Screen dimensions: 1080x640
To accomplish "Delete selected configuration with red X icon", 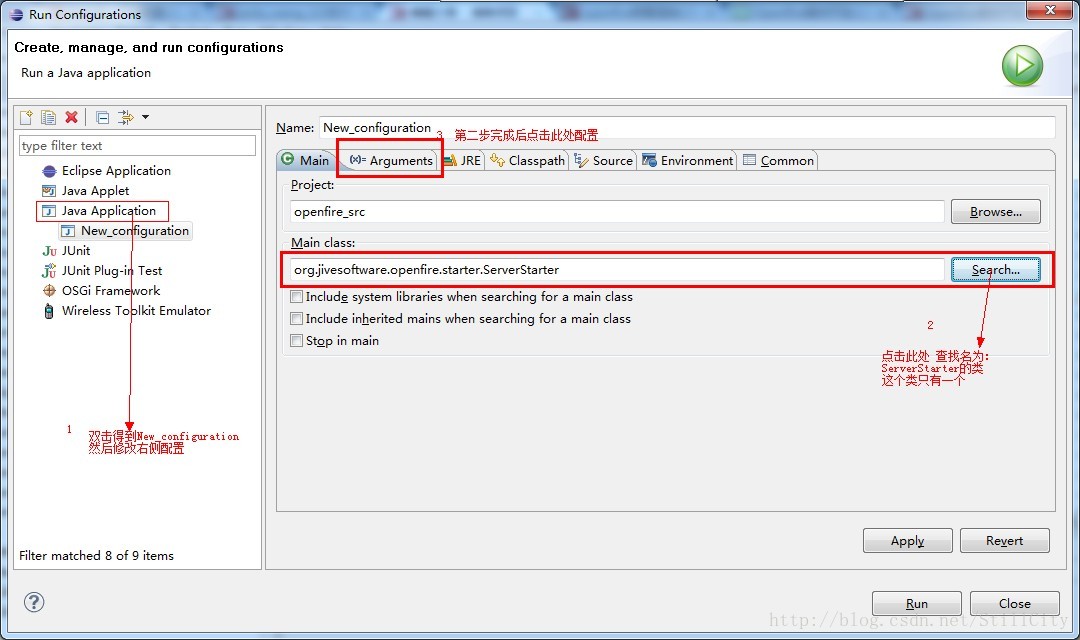I will click(71, 118).
